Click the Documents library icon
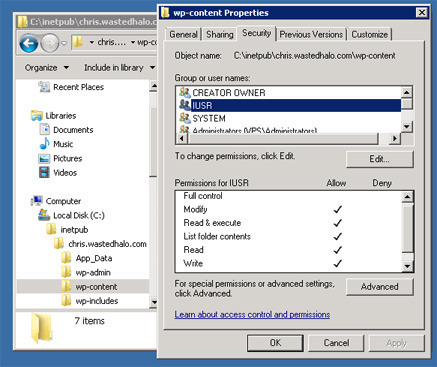 (x=44, y=129)
